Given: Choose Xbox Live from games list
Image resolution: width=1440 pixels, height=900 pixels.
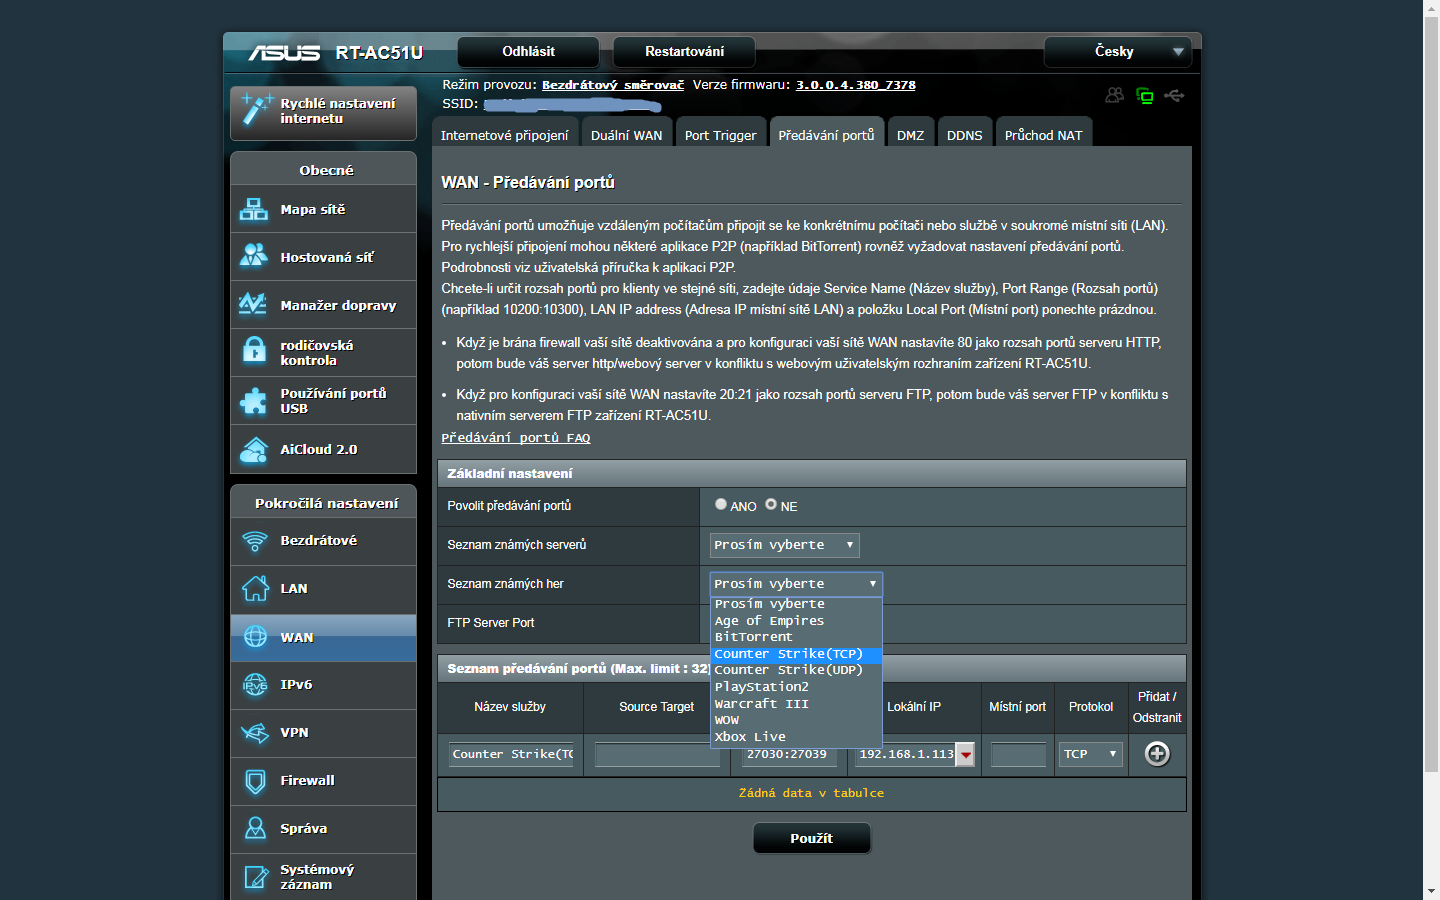Looking at the screenshot, I should 750,737.
